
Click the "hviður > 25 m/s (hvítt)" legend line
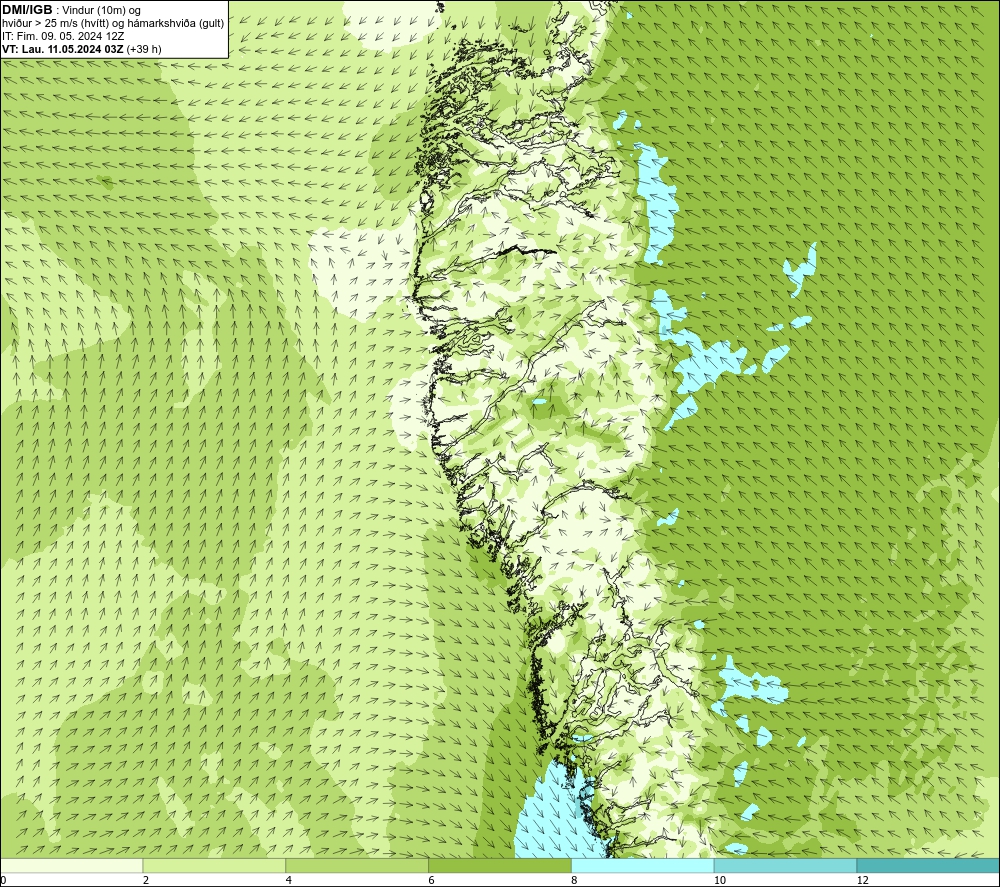113,23
